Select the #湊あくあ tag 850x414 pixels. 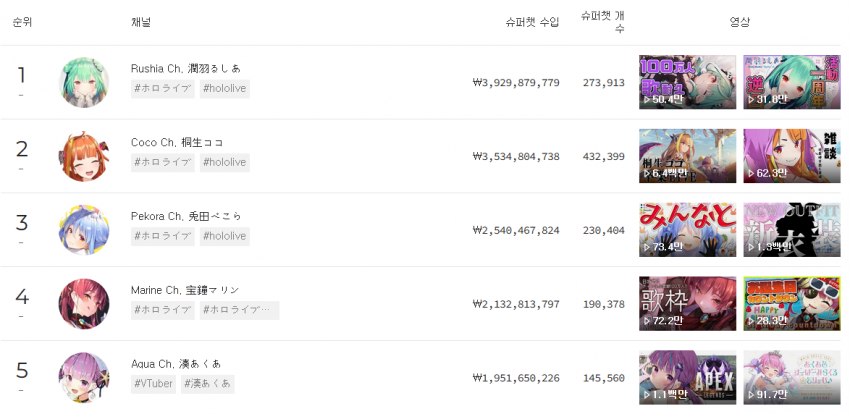pyautogui.click(x=208, y=384)
